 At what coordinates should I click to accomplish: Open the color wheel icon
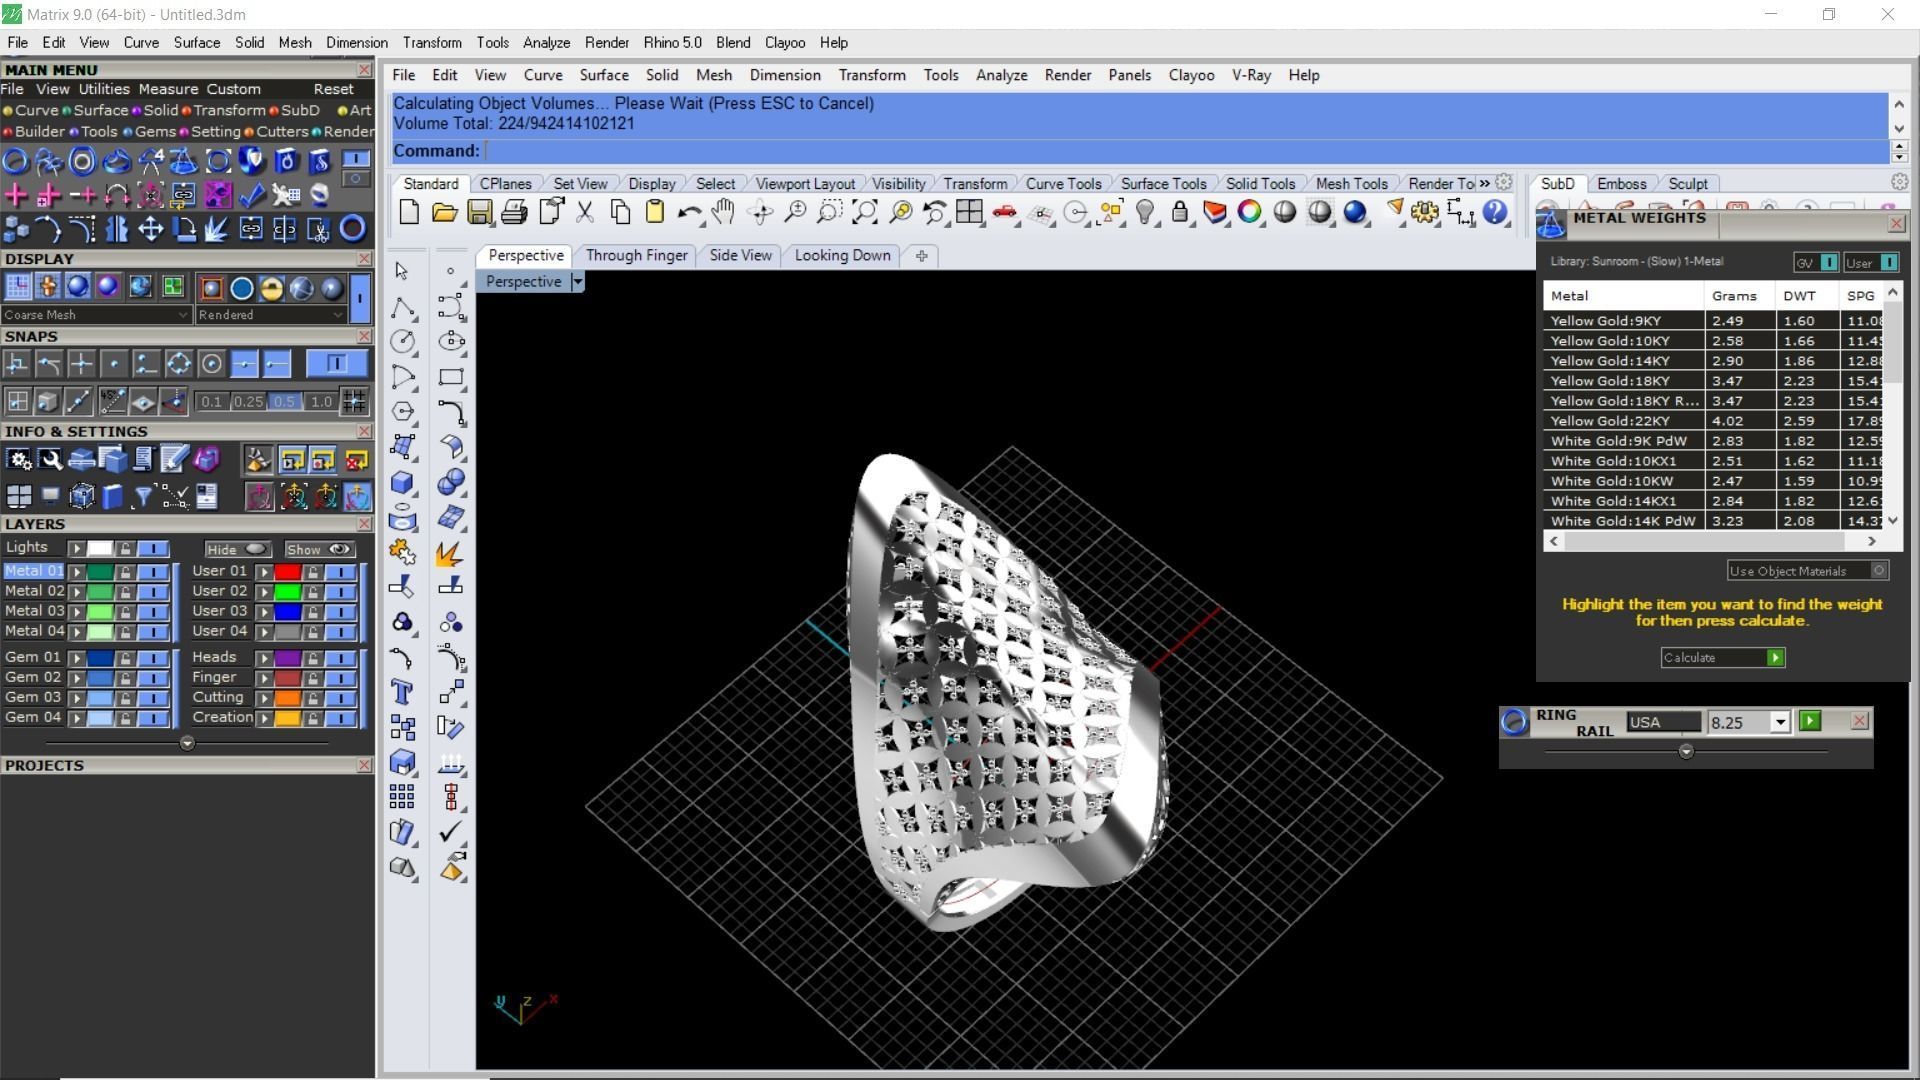click(x=1249, y=212)
